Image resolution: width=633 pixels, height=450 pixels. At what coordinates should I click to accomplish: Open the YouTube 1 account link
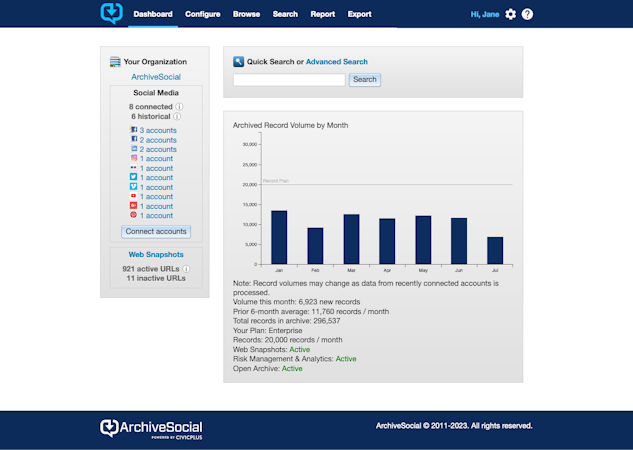pyautogui.click(x=156, y=197)
